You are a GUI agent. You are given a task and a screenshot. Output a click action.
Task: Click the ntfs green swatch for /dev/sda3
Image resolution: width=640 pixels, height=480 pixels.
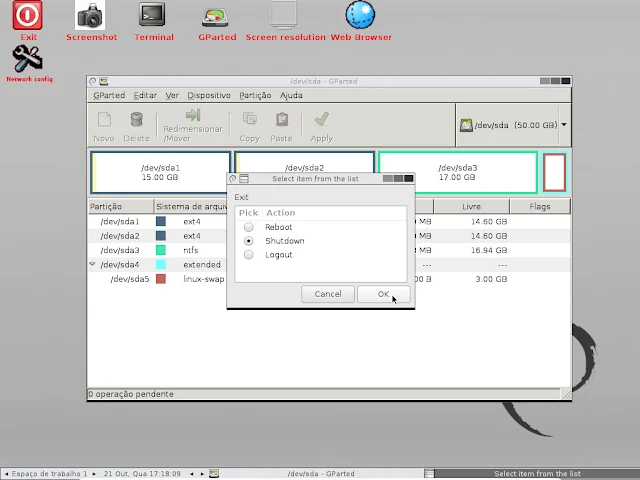click(161, 250)
